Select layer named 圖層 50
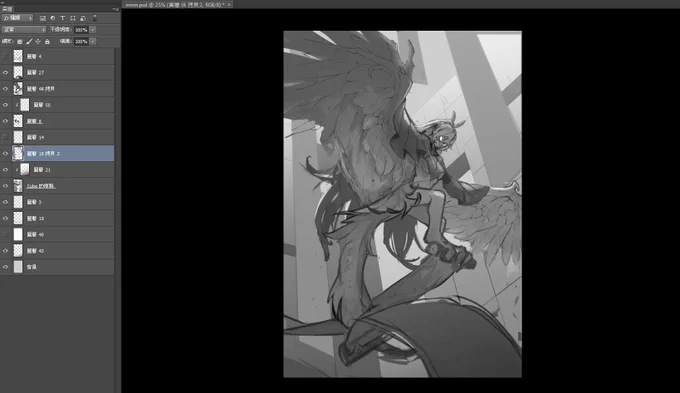Image resolution: width=680 pixels, height=393 pixels. (42, 105)
